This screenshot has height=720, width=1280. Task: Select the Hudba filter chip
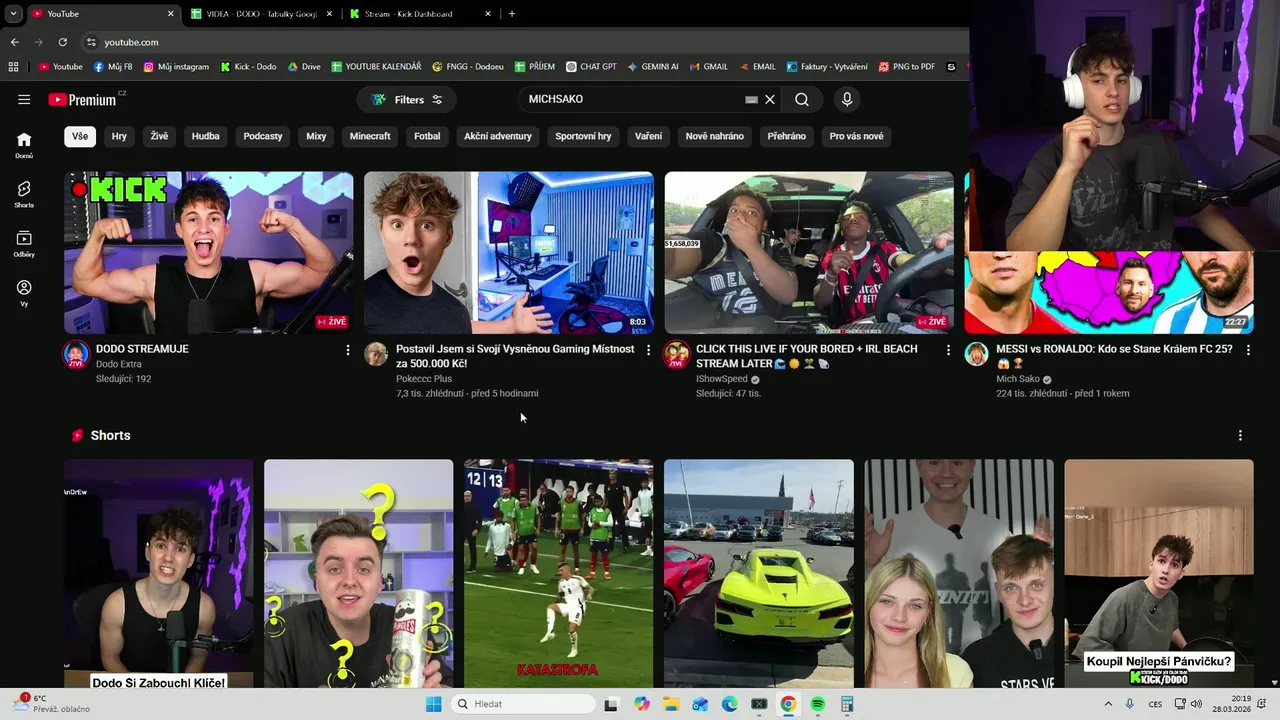(x=205, y=136)
